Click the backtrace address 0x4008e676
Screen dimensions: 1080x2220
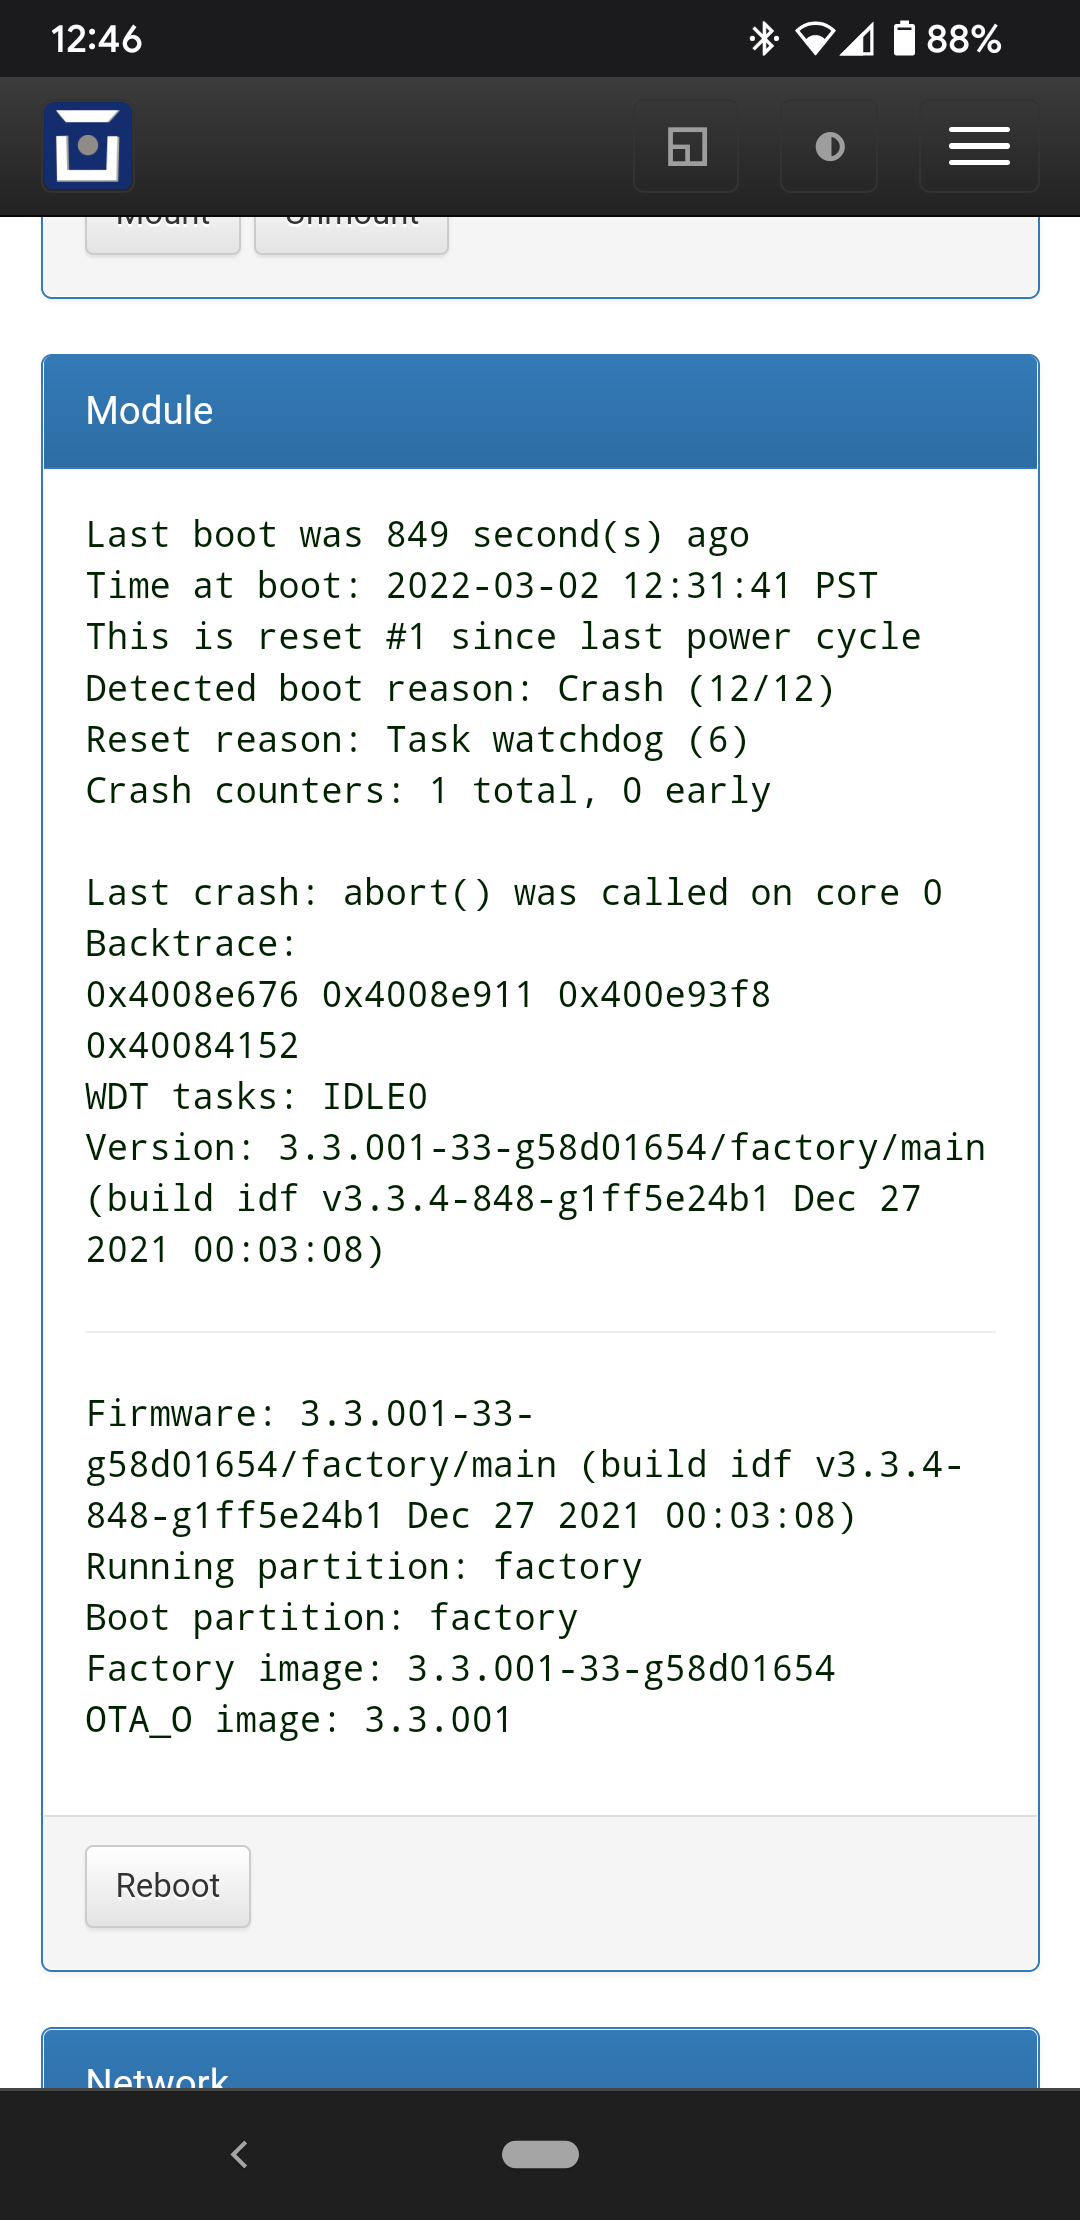point(192,995)
